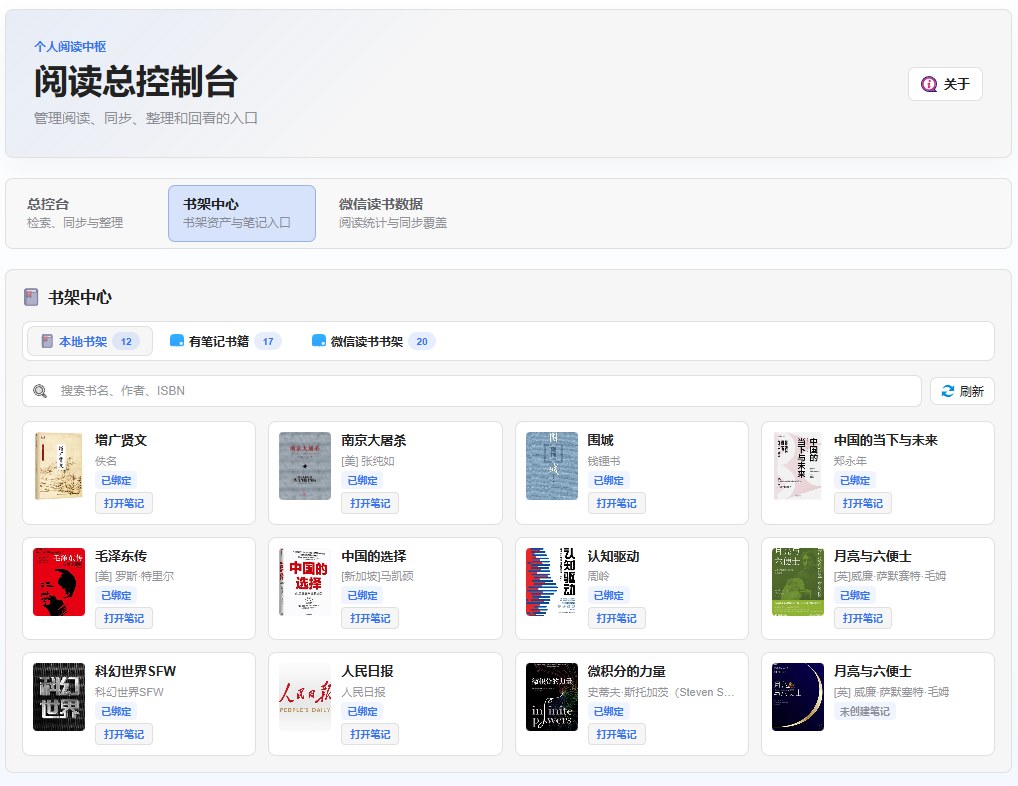Open notes for 南京大屠杀
Viewport: 1018px width, 786px height.
coord(370,503)
